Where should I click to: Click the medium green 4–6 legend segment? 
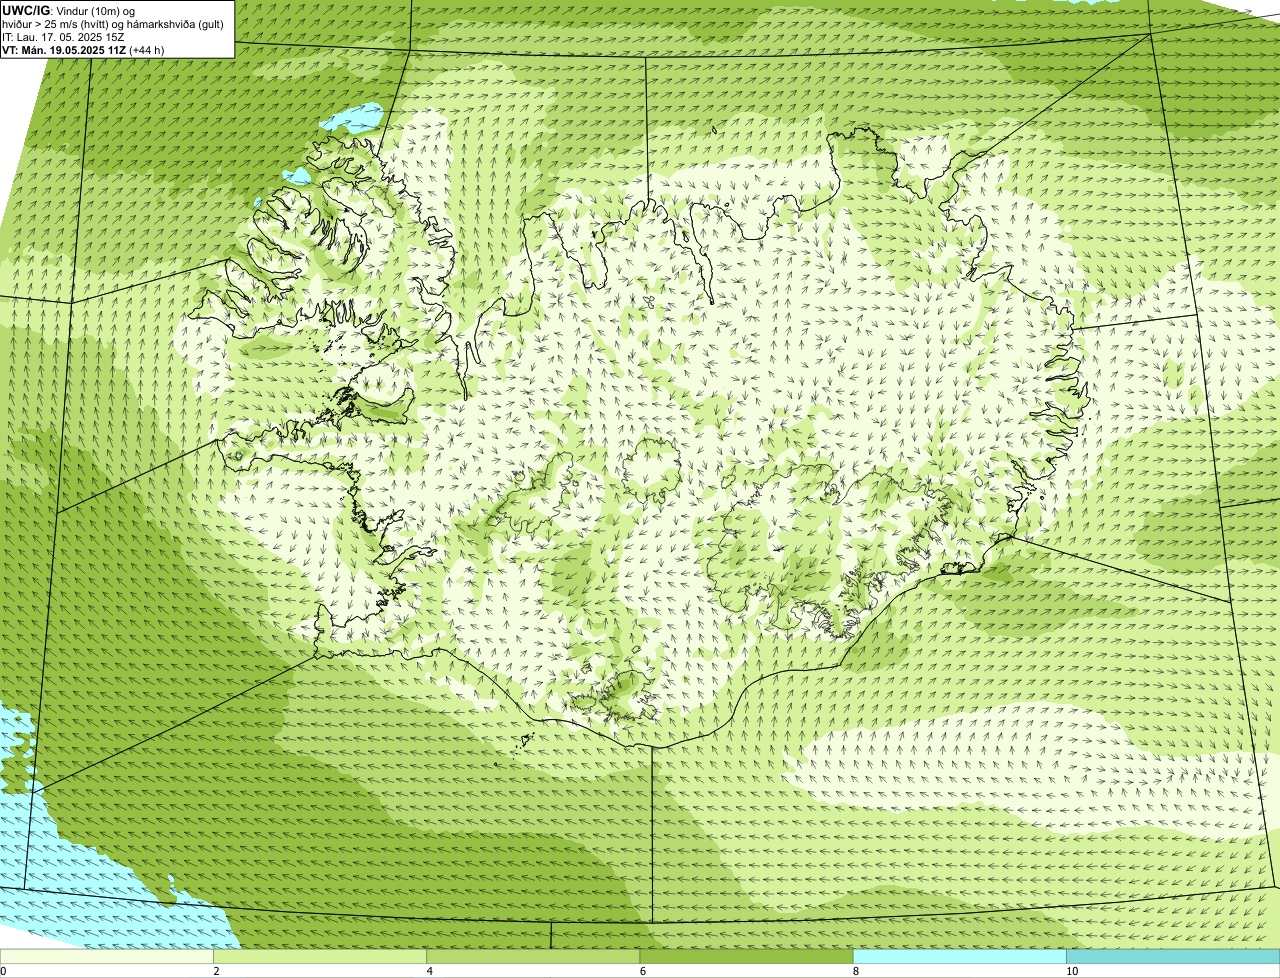(x=533, y=956)
